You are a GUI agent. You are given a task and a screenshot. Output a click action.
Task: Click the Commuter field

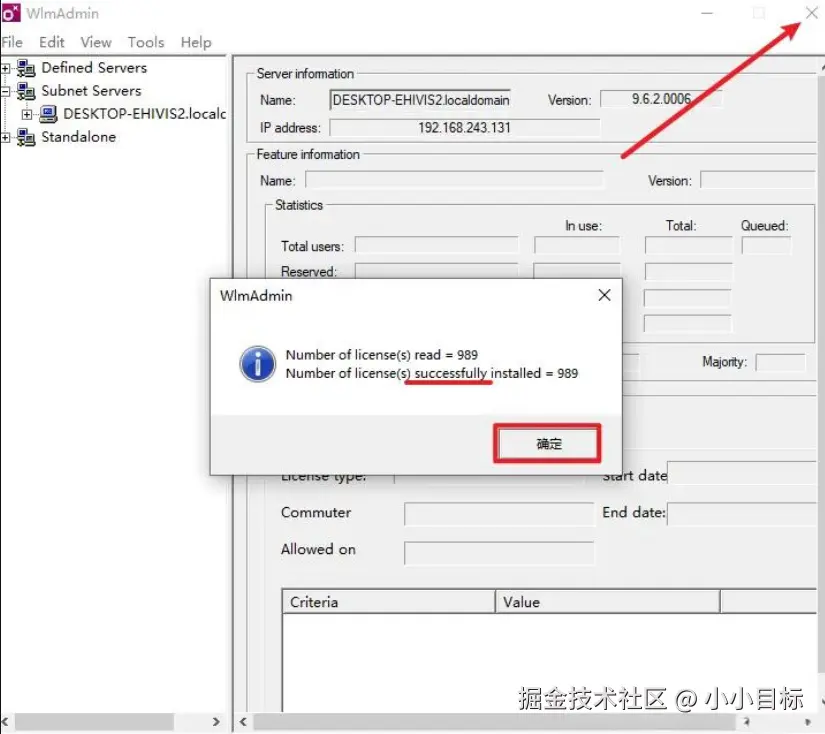pos(499,514)
